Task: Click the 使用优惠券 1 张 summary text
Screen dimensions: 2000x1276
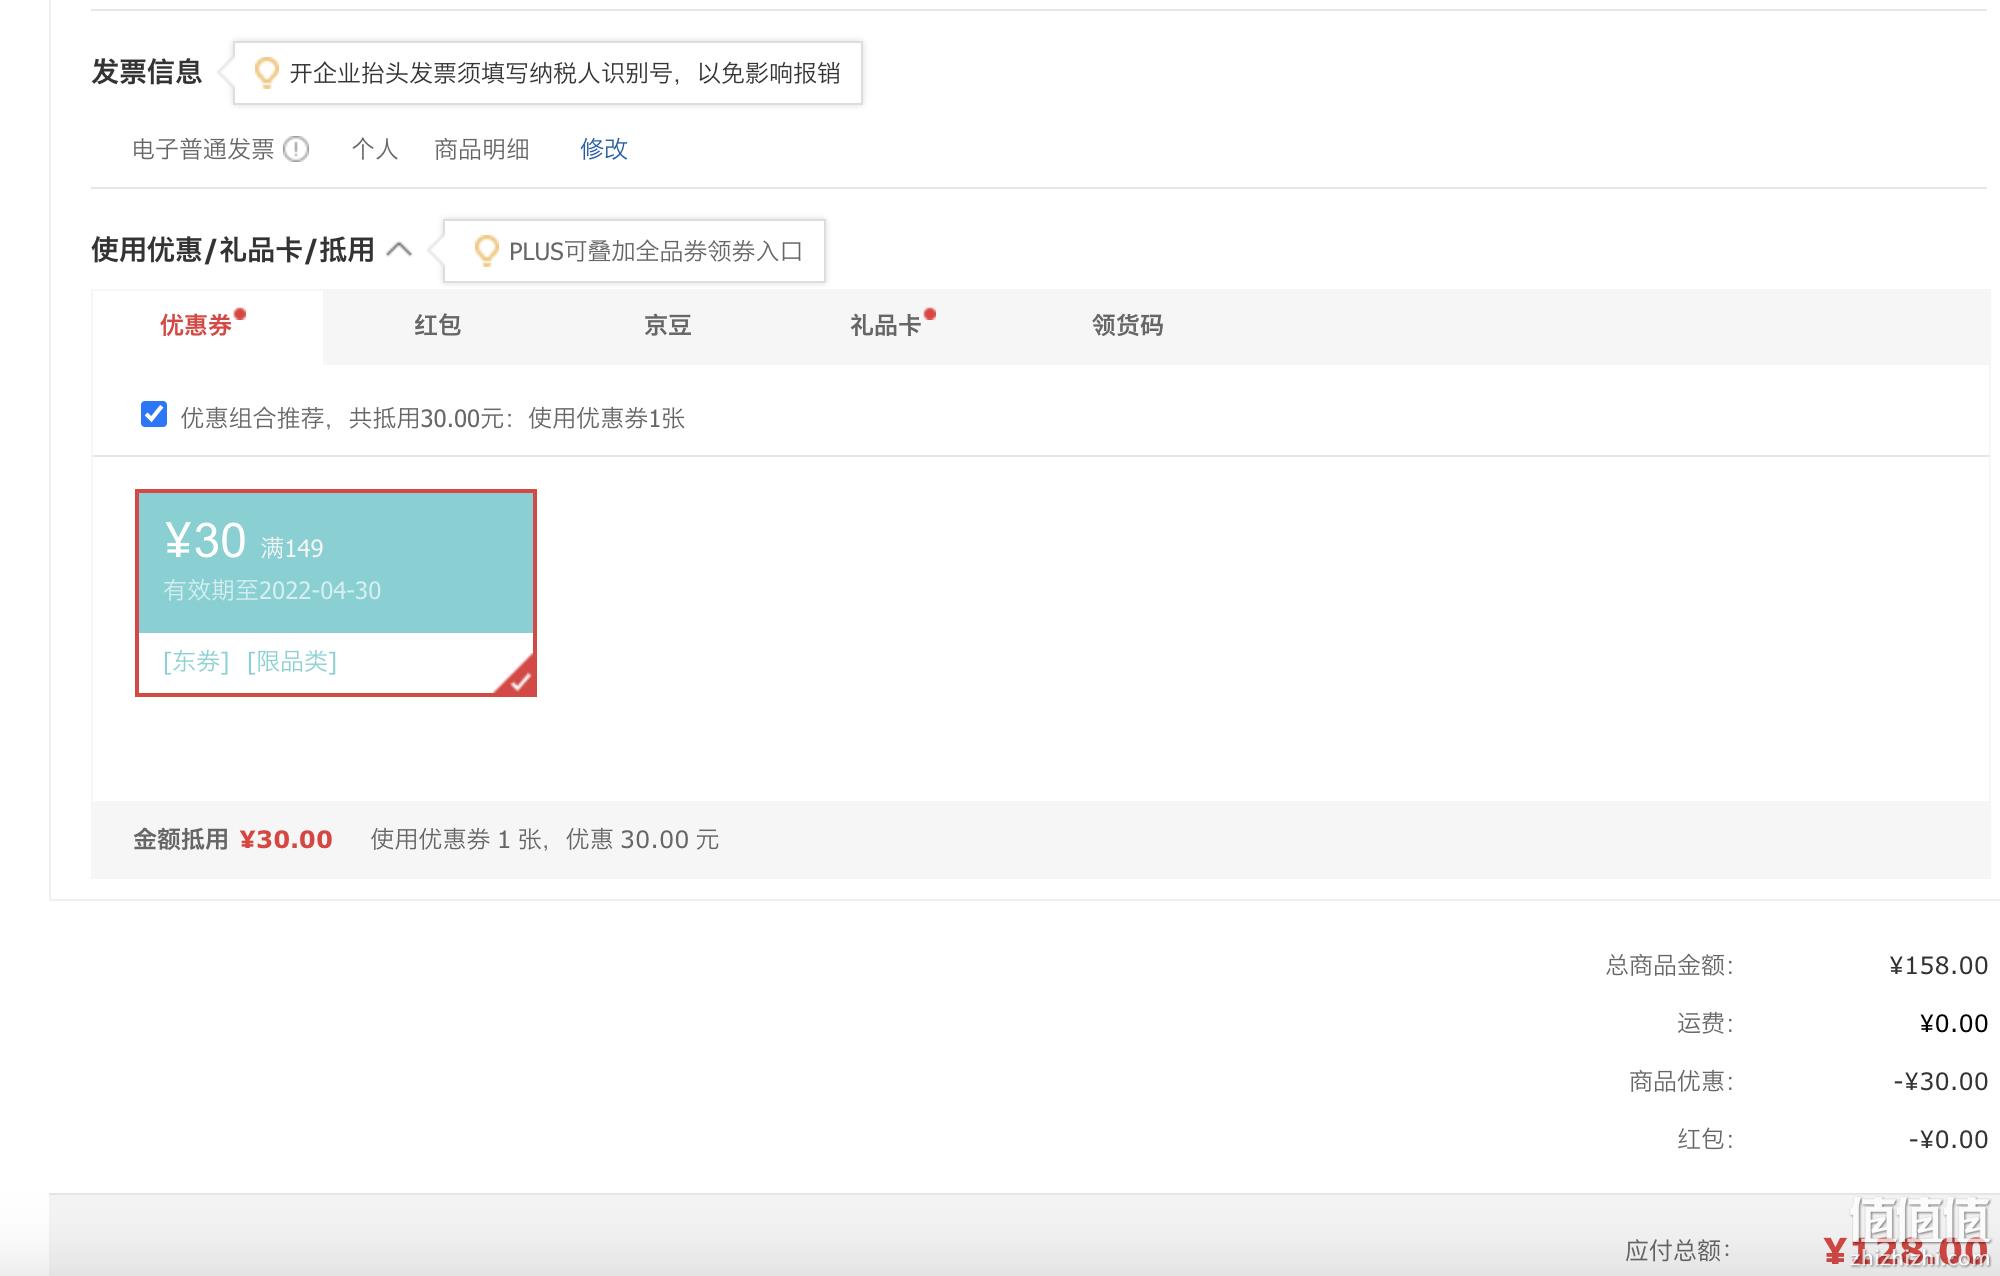Action: click(545, 839)
